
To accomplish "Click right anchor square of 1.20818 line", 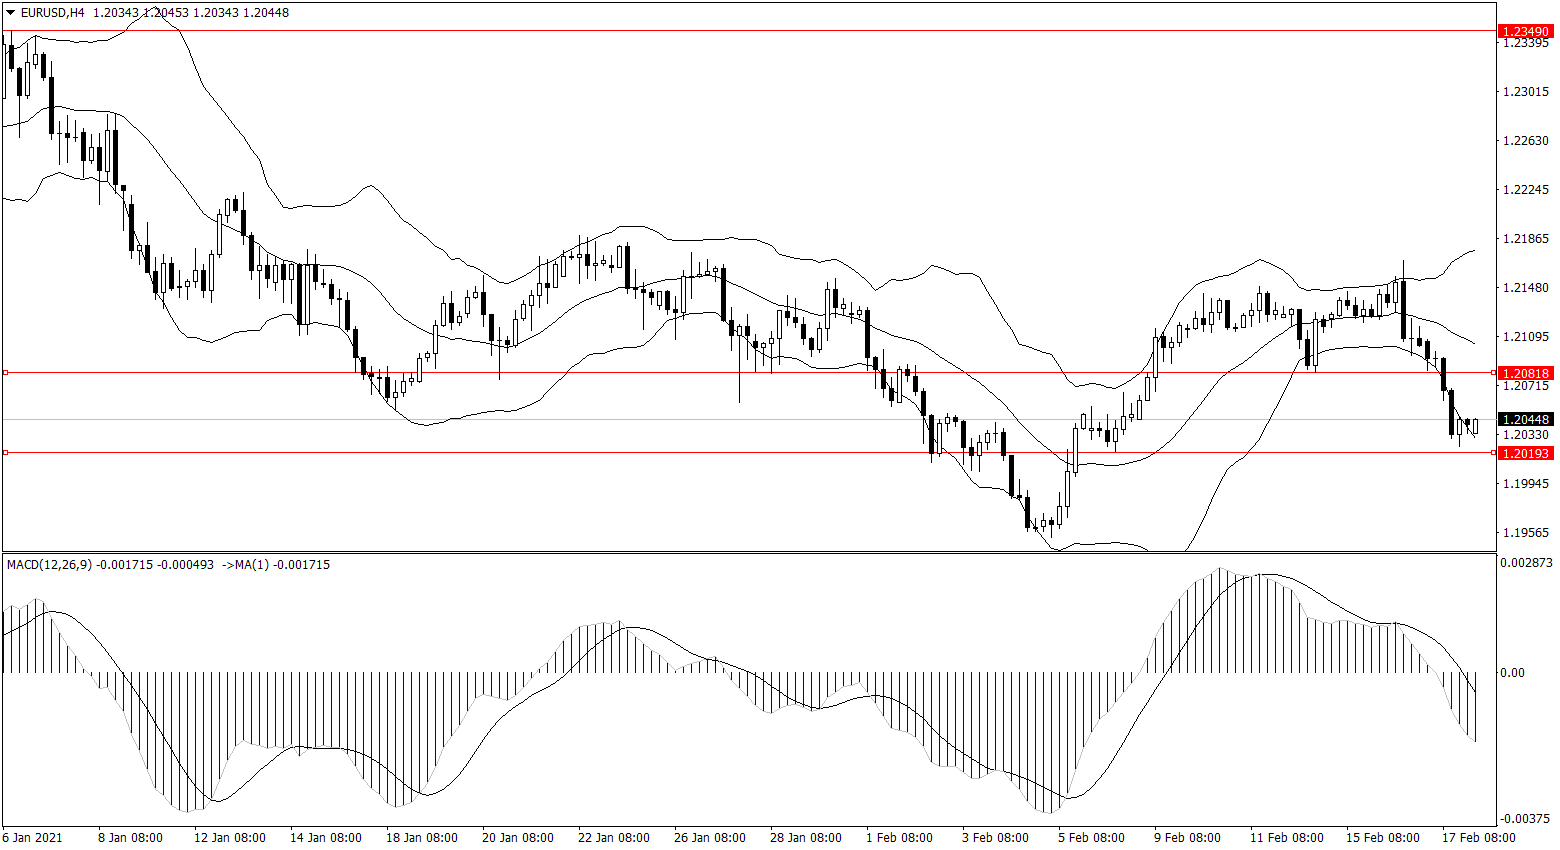I will pyautogui.click(x=1494, y=372).
